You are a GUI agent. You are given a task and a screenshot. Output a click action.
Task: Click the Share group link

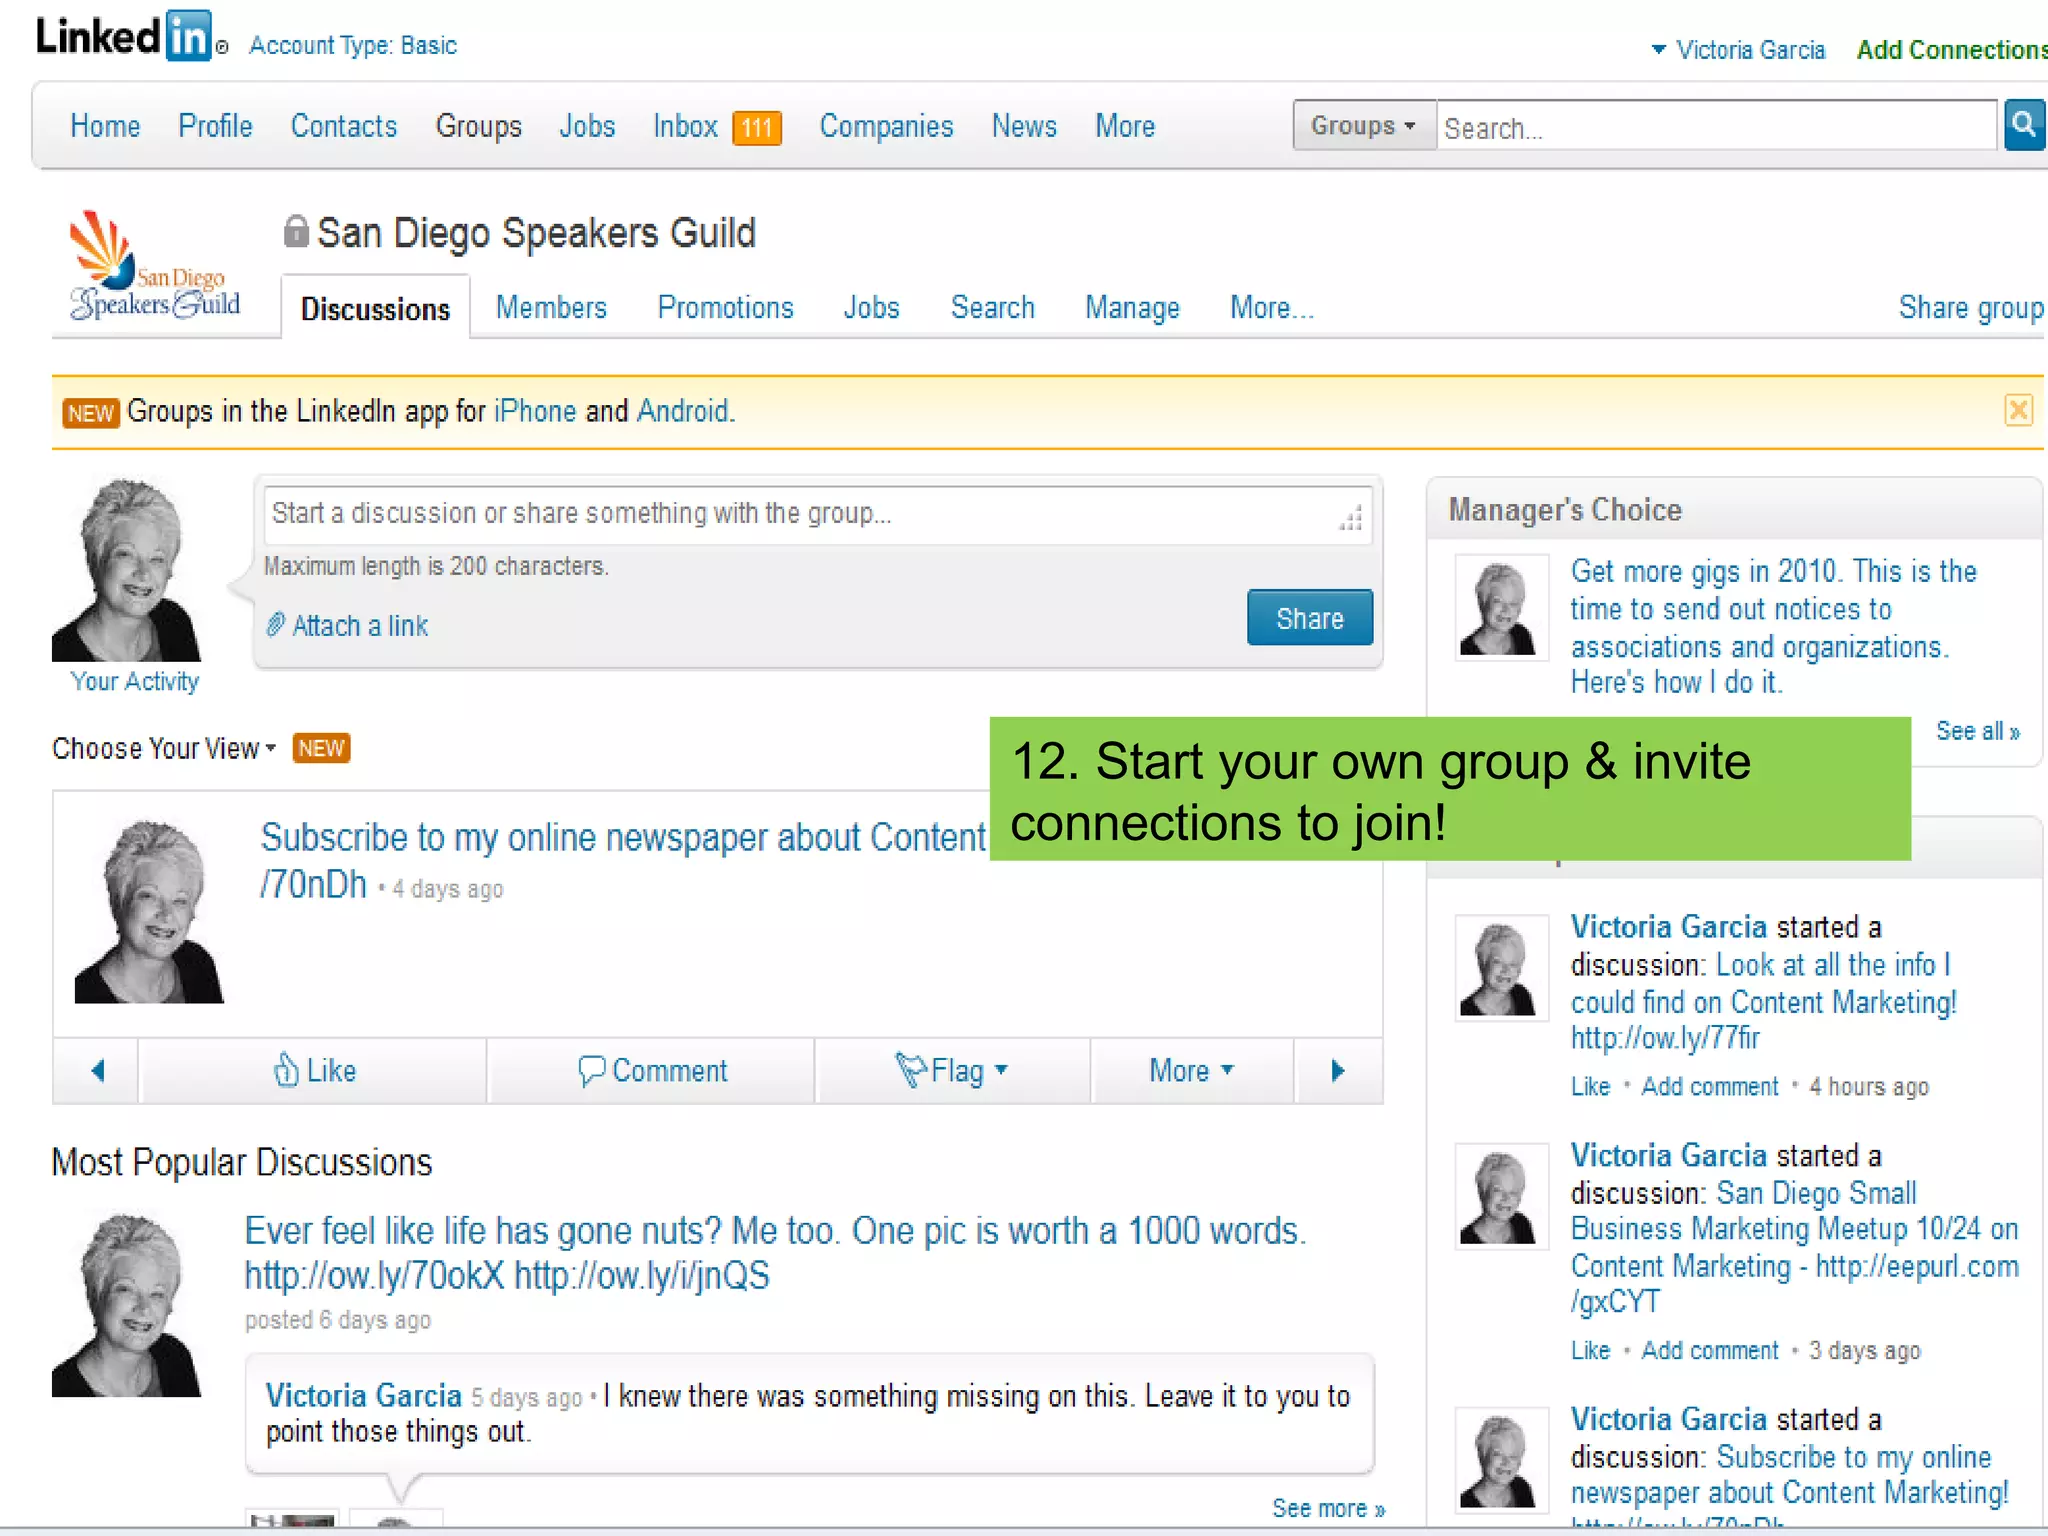pyautogui.click(x=1970, y=307)
